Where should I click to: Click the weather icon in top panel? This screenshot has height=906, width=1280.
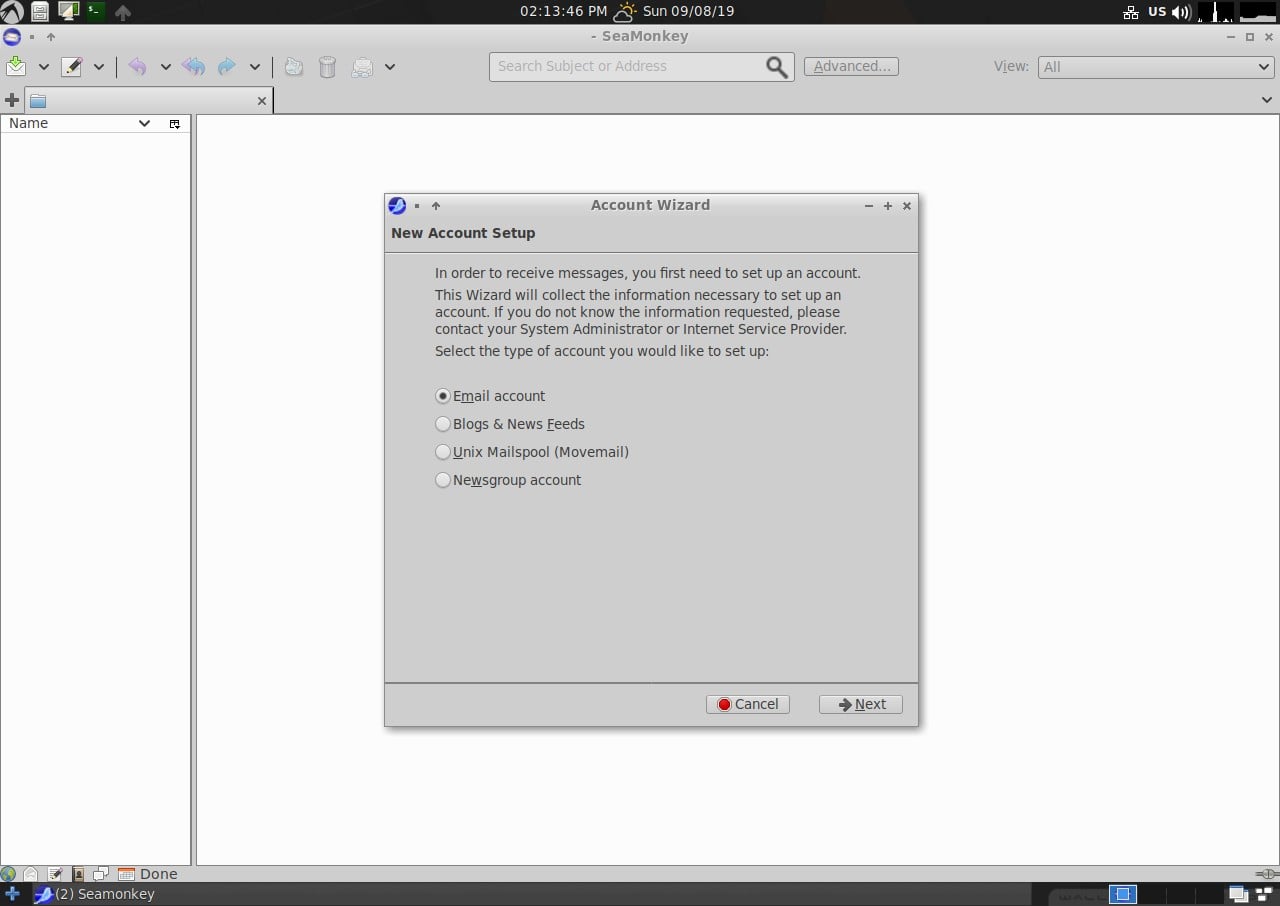click(625, 12)
